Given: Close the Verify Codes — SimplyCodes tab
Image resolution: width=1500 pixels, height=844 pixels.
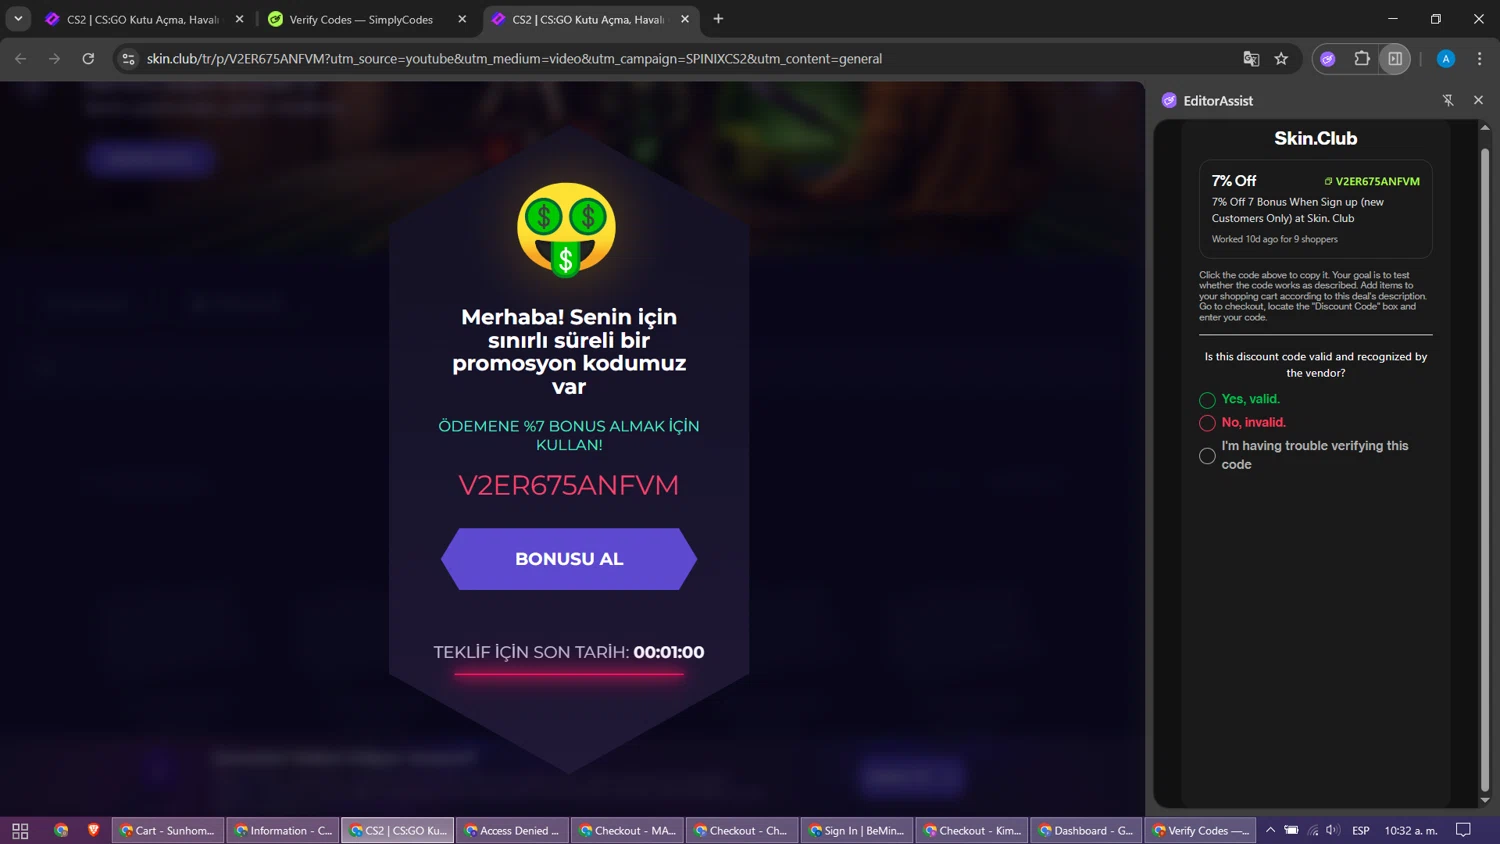Looking at the screenshot, I should 462,19.
